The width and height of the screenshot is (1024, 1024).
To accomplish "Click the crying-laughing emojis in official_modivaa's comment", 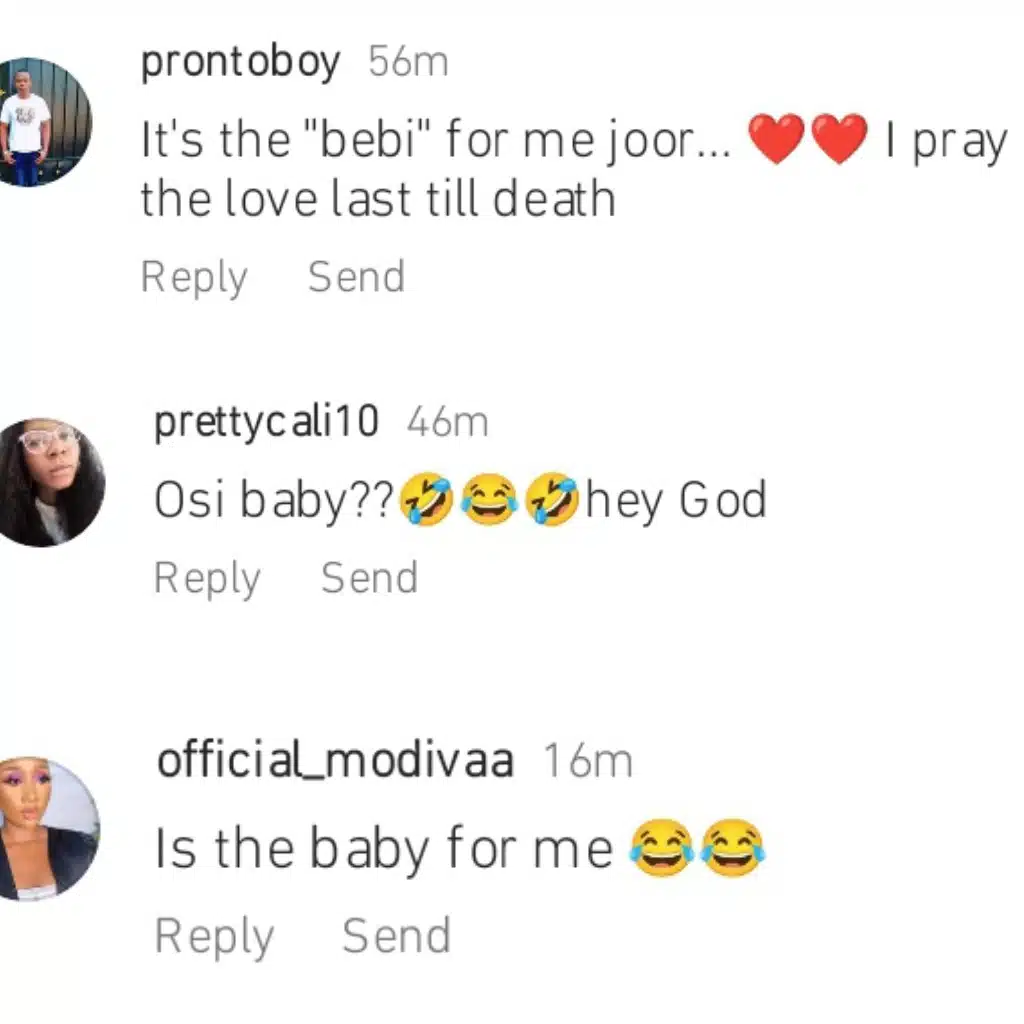I will [696, 849].
